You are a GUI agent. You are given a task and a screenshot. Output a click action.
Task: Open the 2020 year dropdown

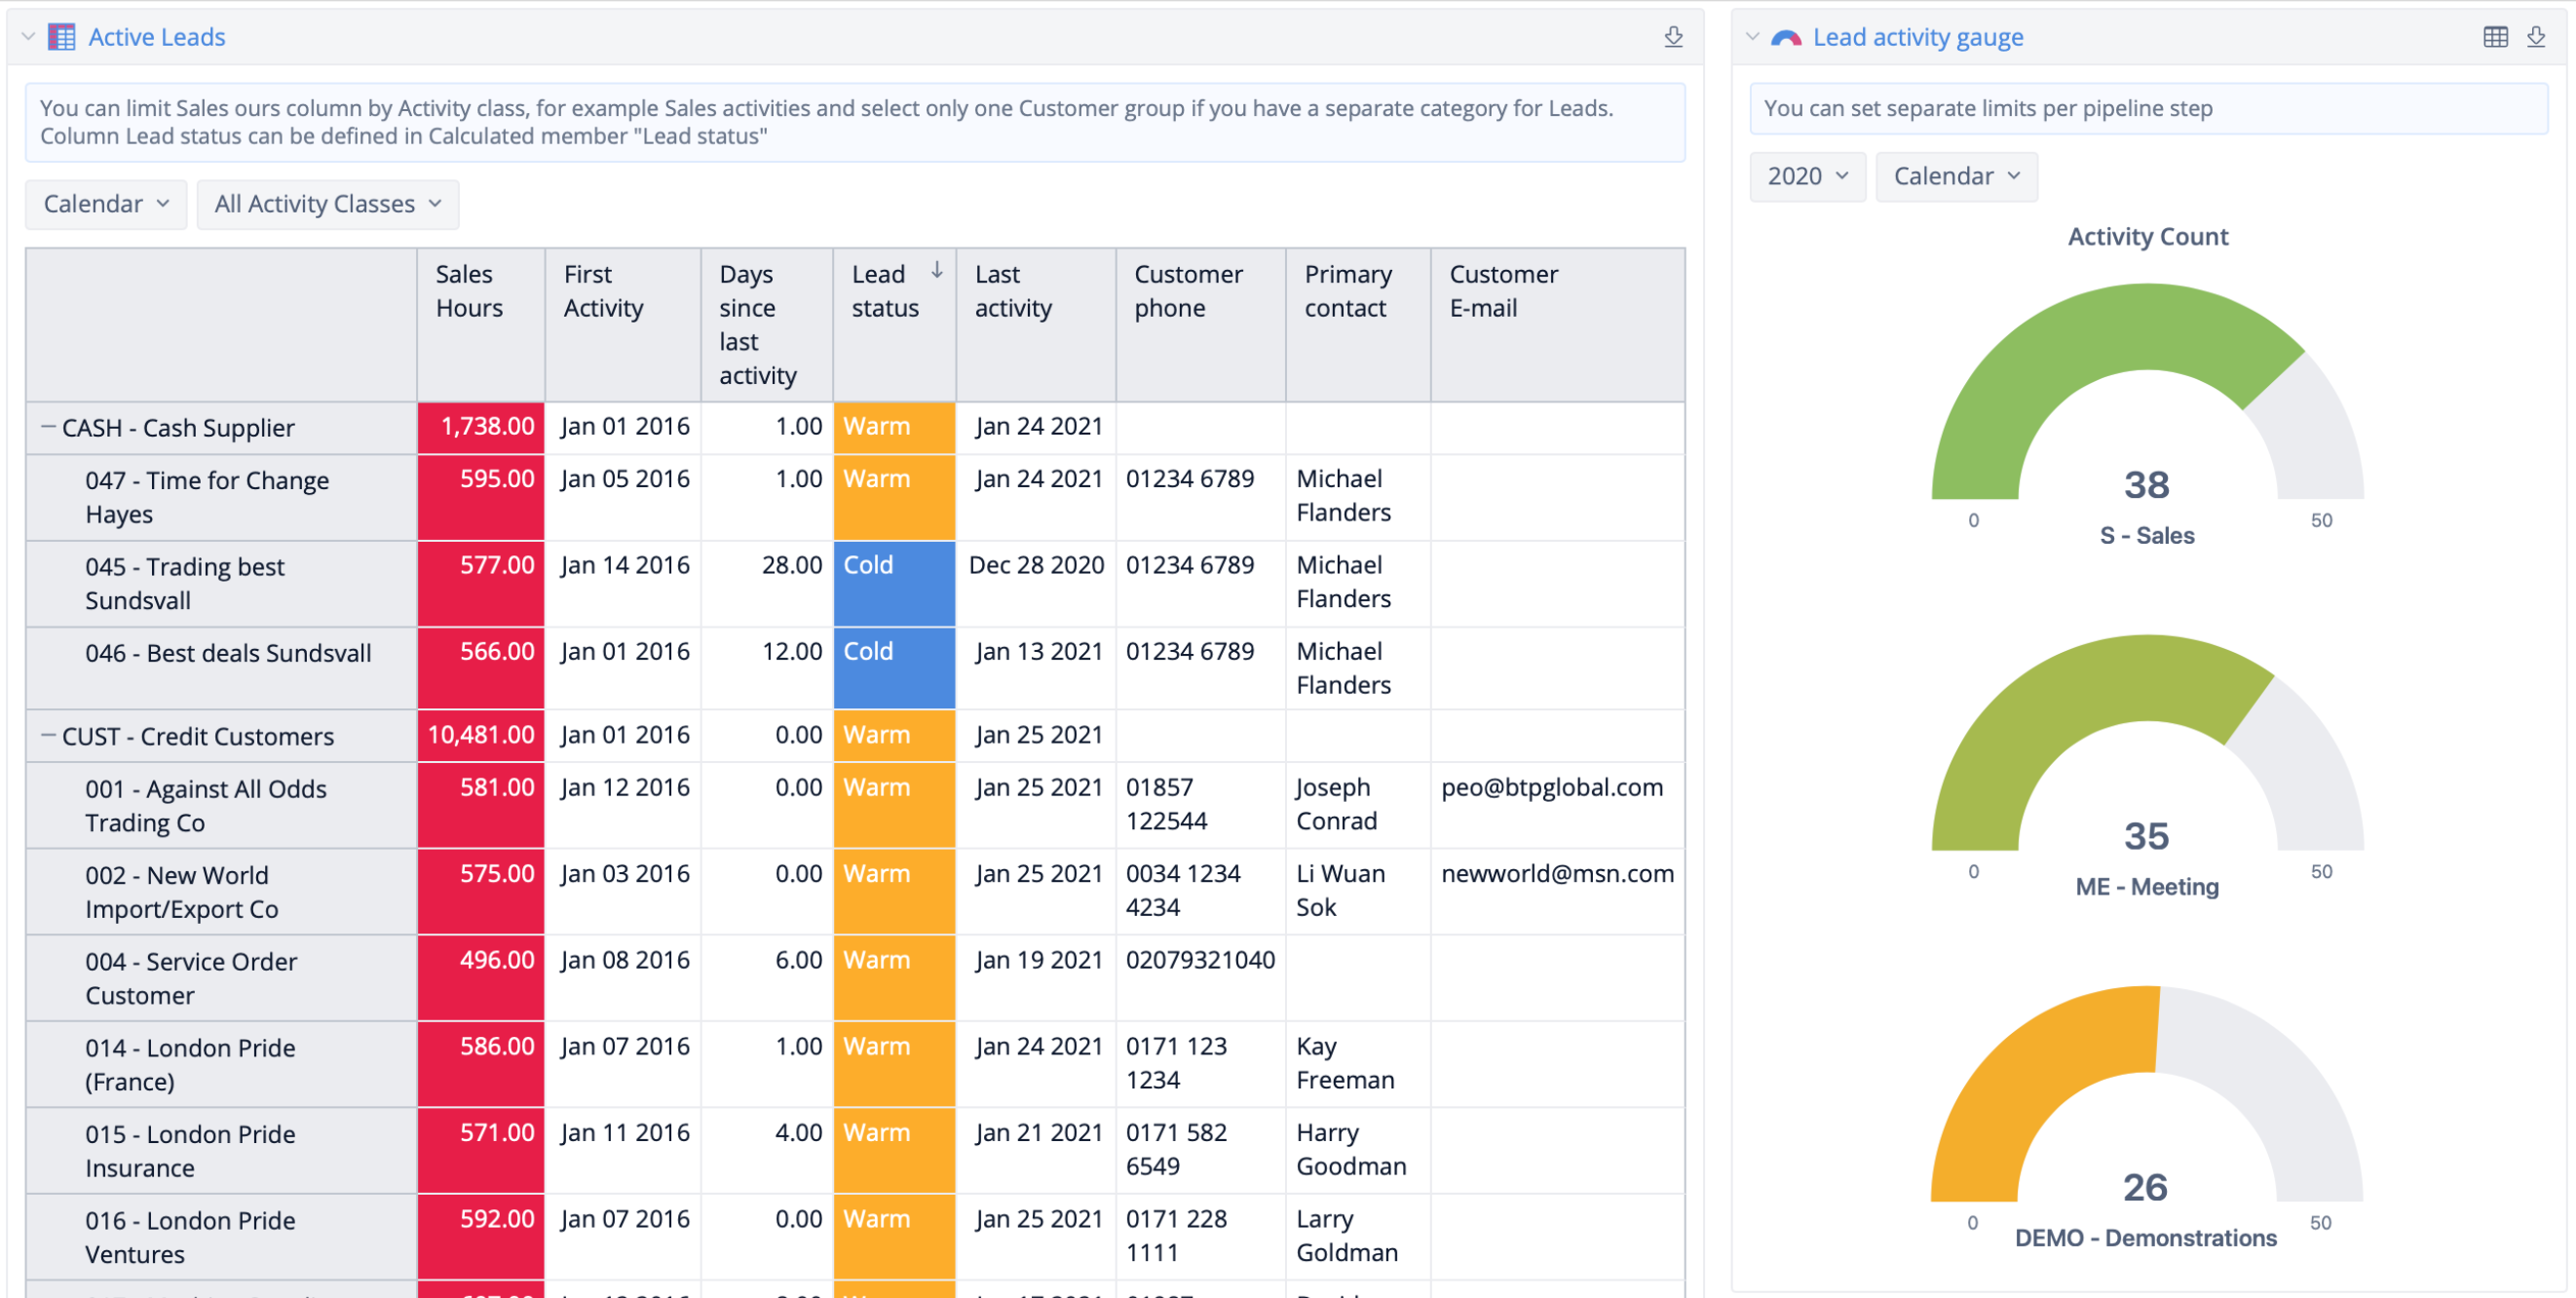pyautogui.click(x=1806, y=176)
